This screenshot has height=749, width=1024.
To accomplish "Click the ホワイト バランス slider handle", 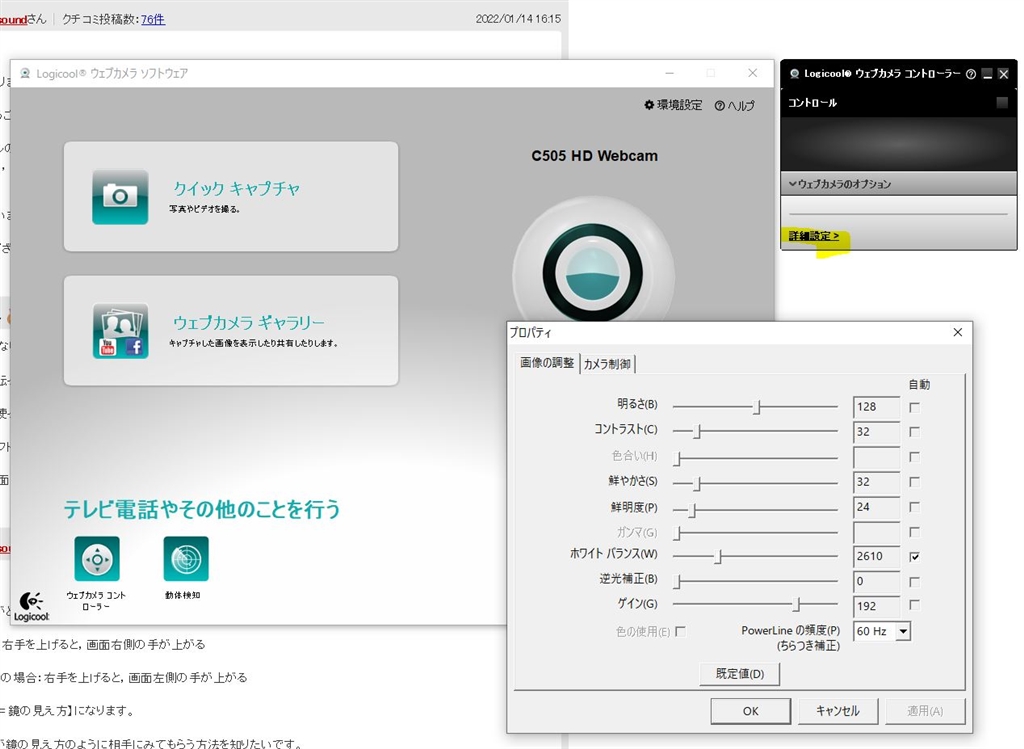I will click(718, 556).
